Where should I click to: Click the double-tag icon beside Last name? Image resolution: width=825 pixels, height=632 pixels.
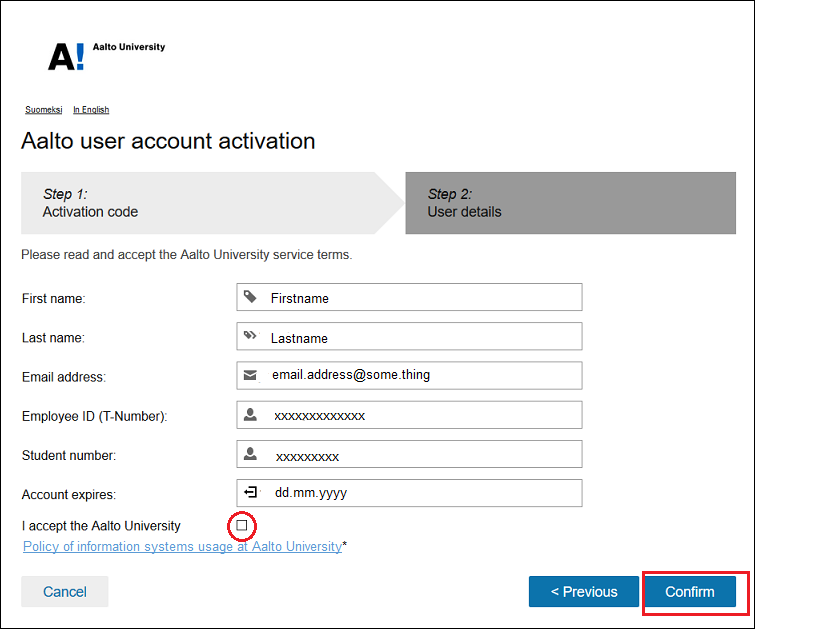(250, 337)
